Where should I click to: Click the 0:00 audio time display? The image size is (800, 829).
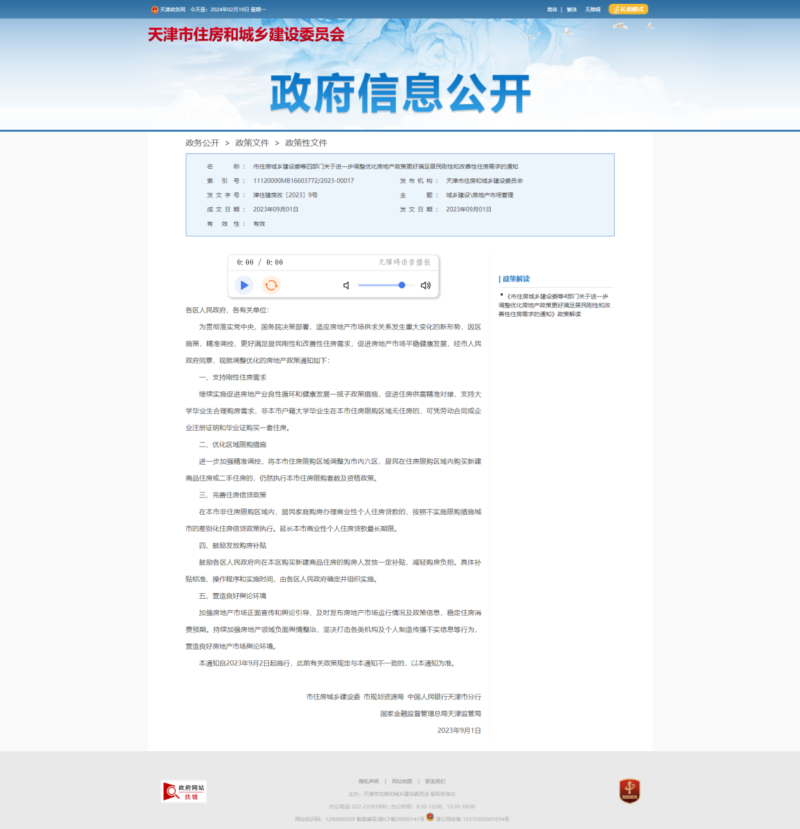[246, 262]
